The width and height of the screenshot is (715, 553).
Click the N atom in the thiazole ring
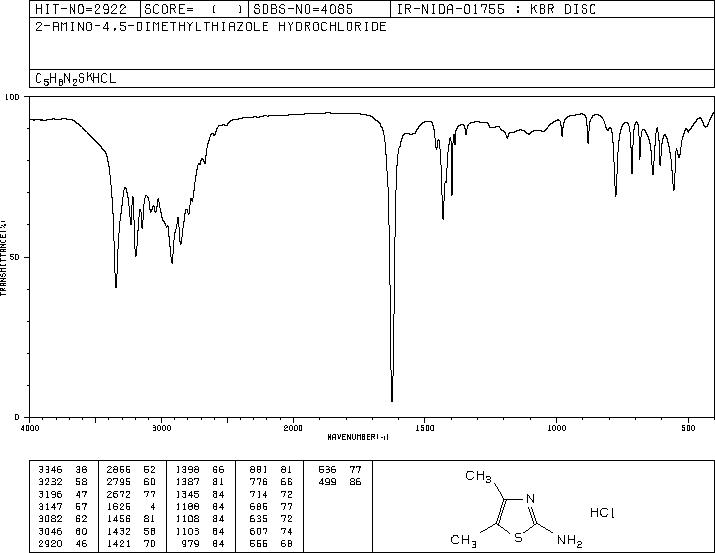[530, 499]
